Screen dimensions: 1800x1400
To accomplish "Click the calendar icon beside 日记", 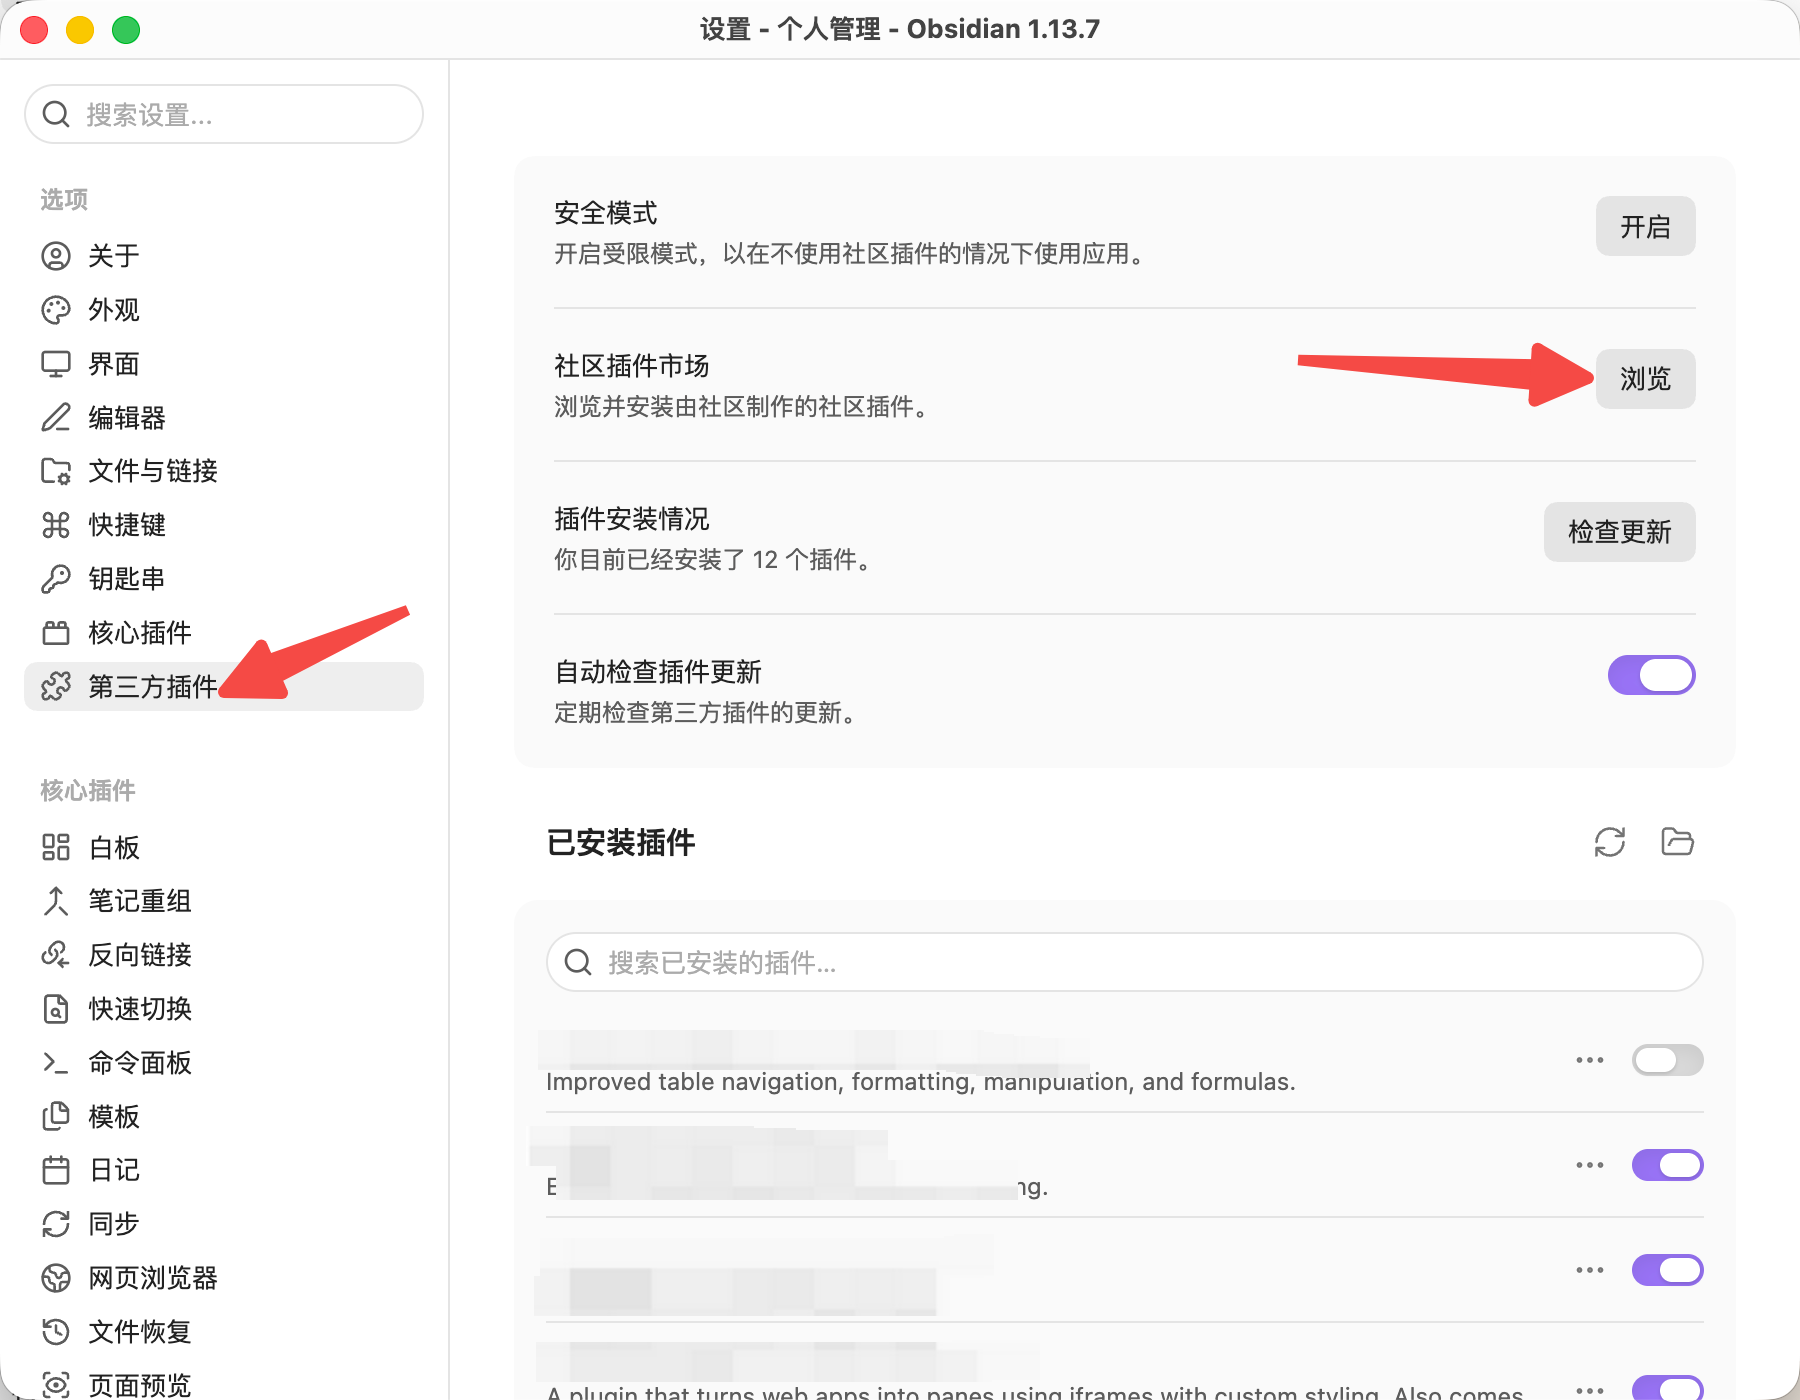I will pos(56,1170).
